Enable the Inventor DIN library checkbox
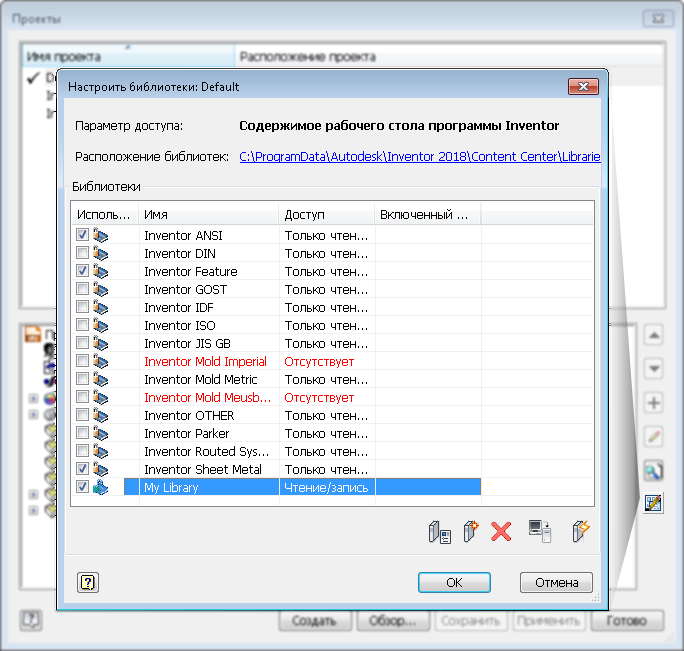684x651 pixels. coord(82,252)
